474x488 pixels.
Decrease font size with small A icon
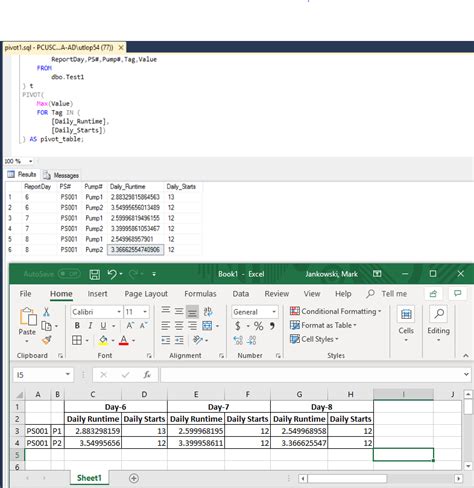[143, 326]
